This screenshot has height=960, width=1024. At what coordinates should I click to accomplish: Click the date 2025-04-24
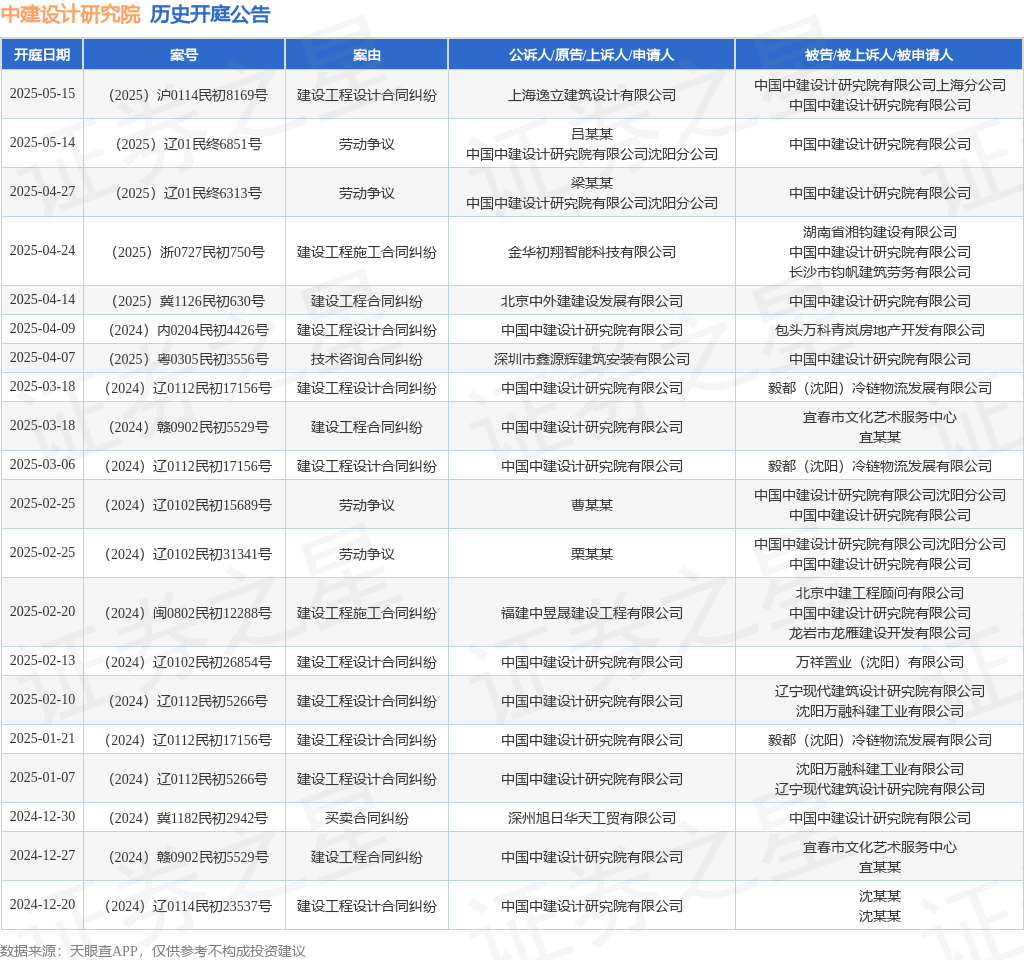click(42, 250)
